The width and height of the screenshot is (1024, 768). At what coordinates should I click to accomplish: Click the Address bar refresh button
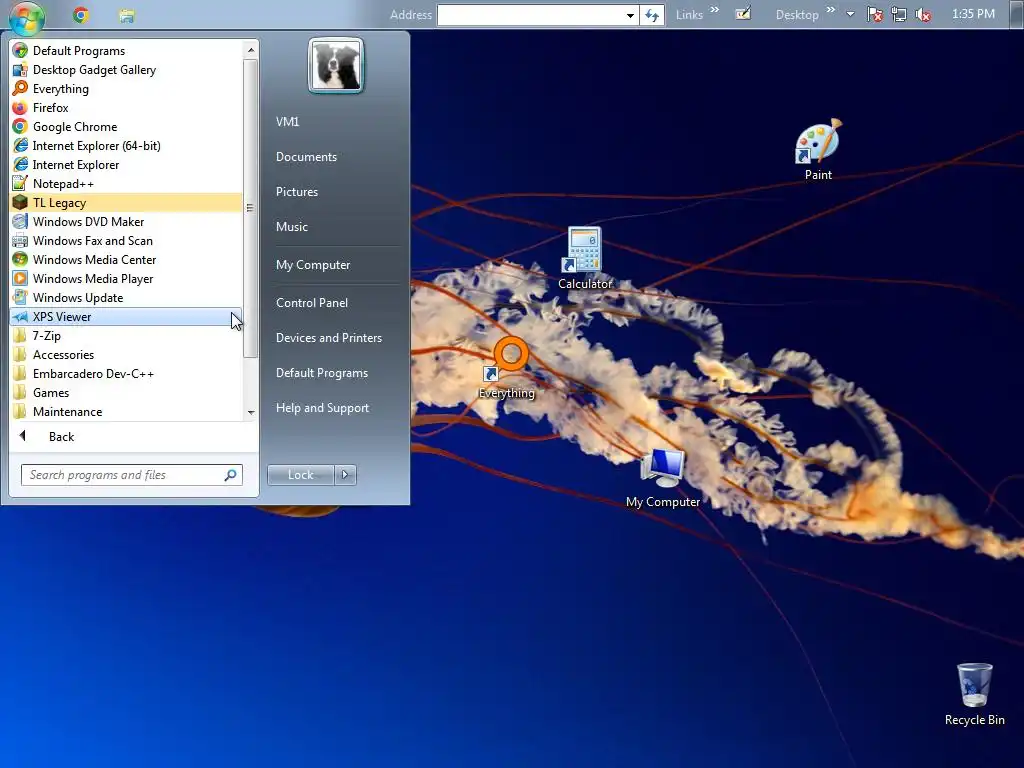point(652,15)
